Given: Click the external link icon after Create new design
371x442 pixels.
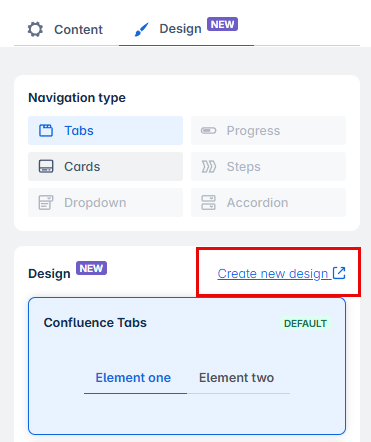Looking at the screenshot, I should [x=339, y=273].
